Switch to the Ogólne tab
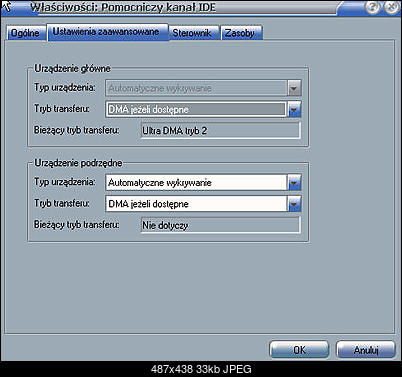The image size is (402, 377). tap(26, 33)
